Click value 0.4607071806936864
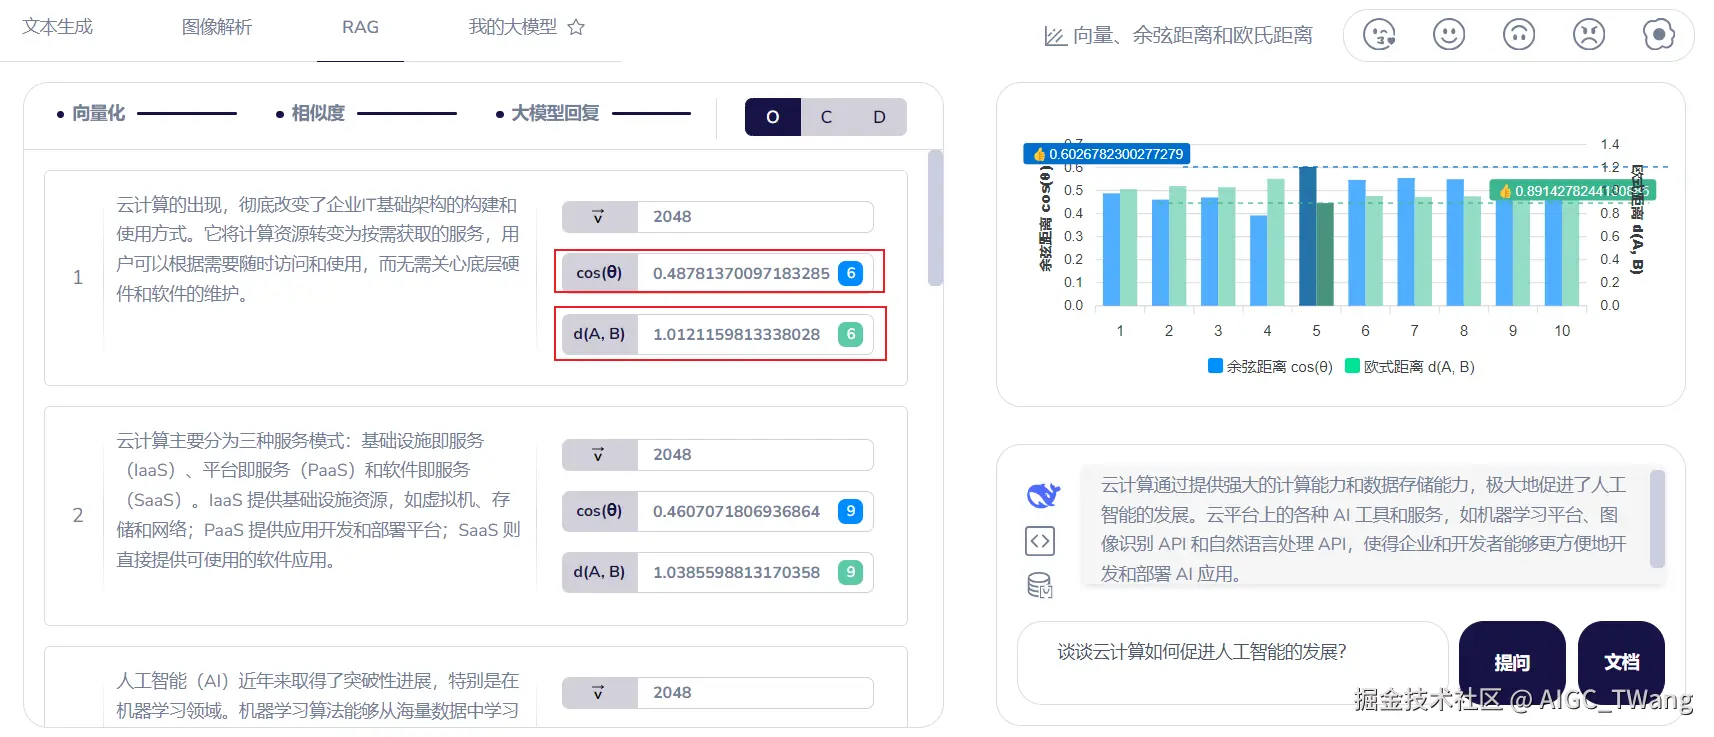Viewport: 1714px width, 737px height. pos(736,511)
